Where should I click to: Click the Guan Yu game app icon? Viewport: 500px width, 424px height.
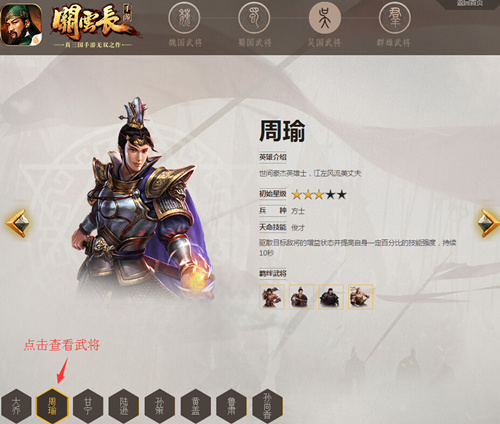tap(21, 24)
